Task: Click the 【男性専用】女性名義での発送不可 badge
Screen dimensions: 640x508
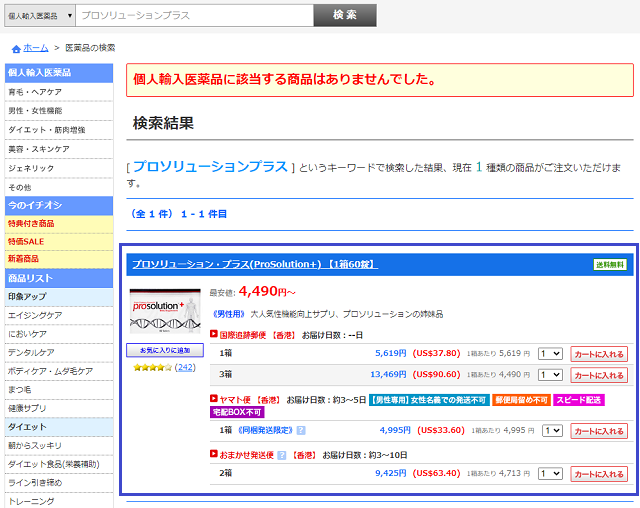Action: pyautogui.click(x=429, y=400)
